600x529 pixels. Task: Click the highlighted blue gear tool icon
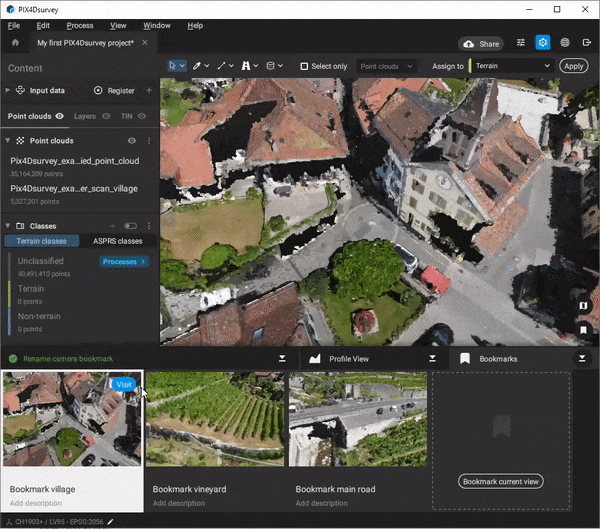click(x=543, y=42)
